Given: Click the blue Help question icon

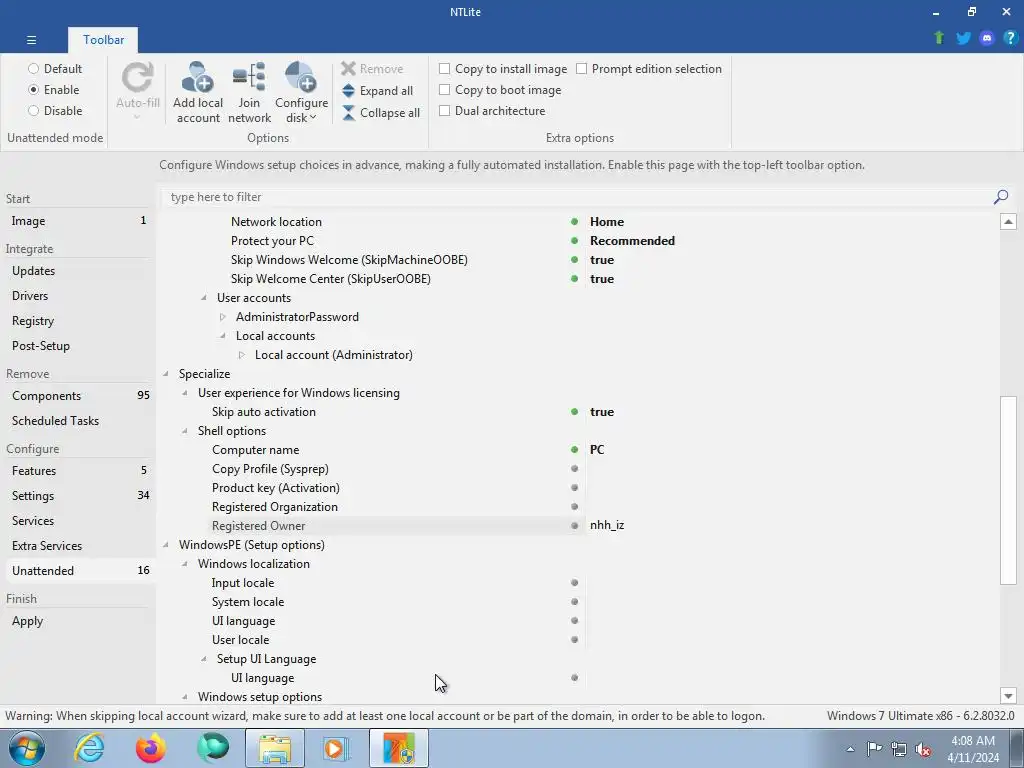Looking at the screenshot, I should [x=1010, y=38].
